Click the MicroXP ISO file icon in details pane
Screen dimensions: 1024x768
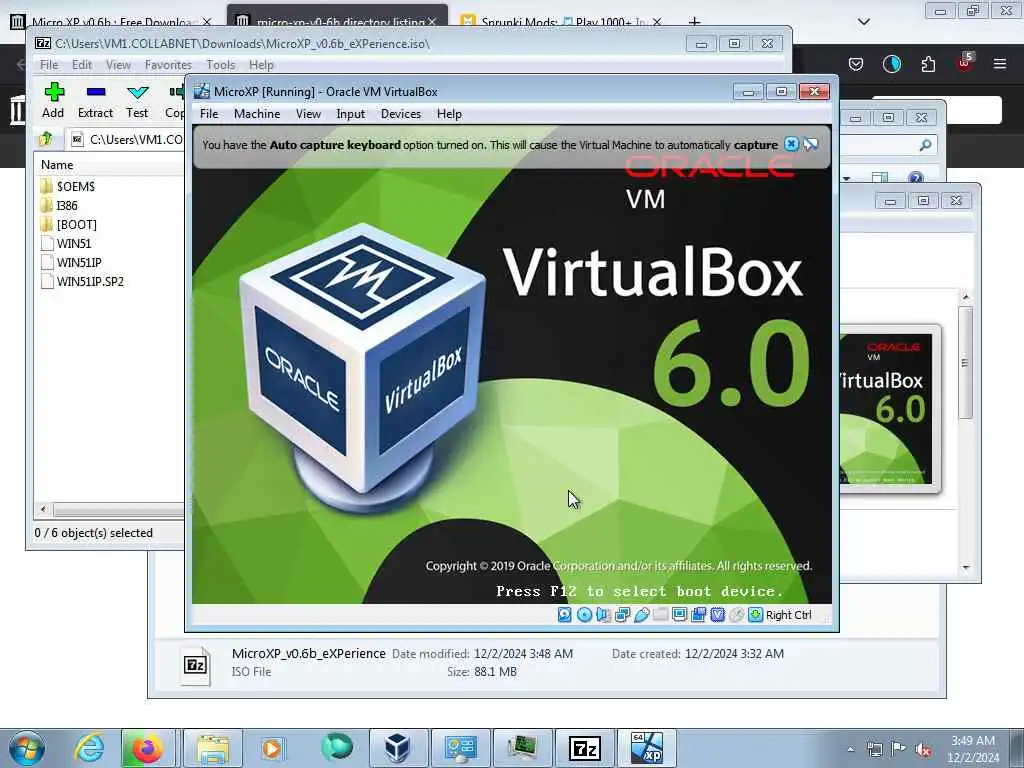(195, 665)
